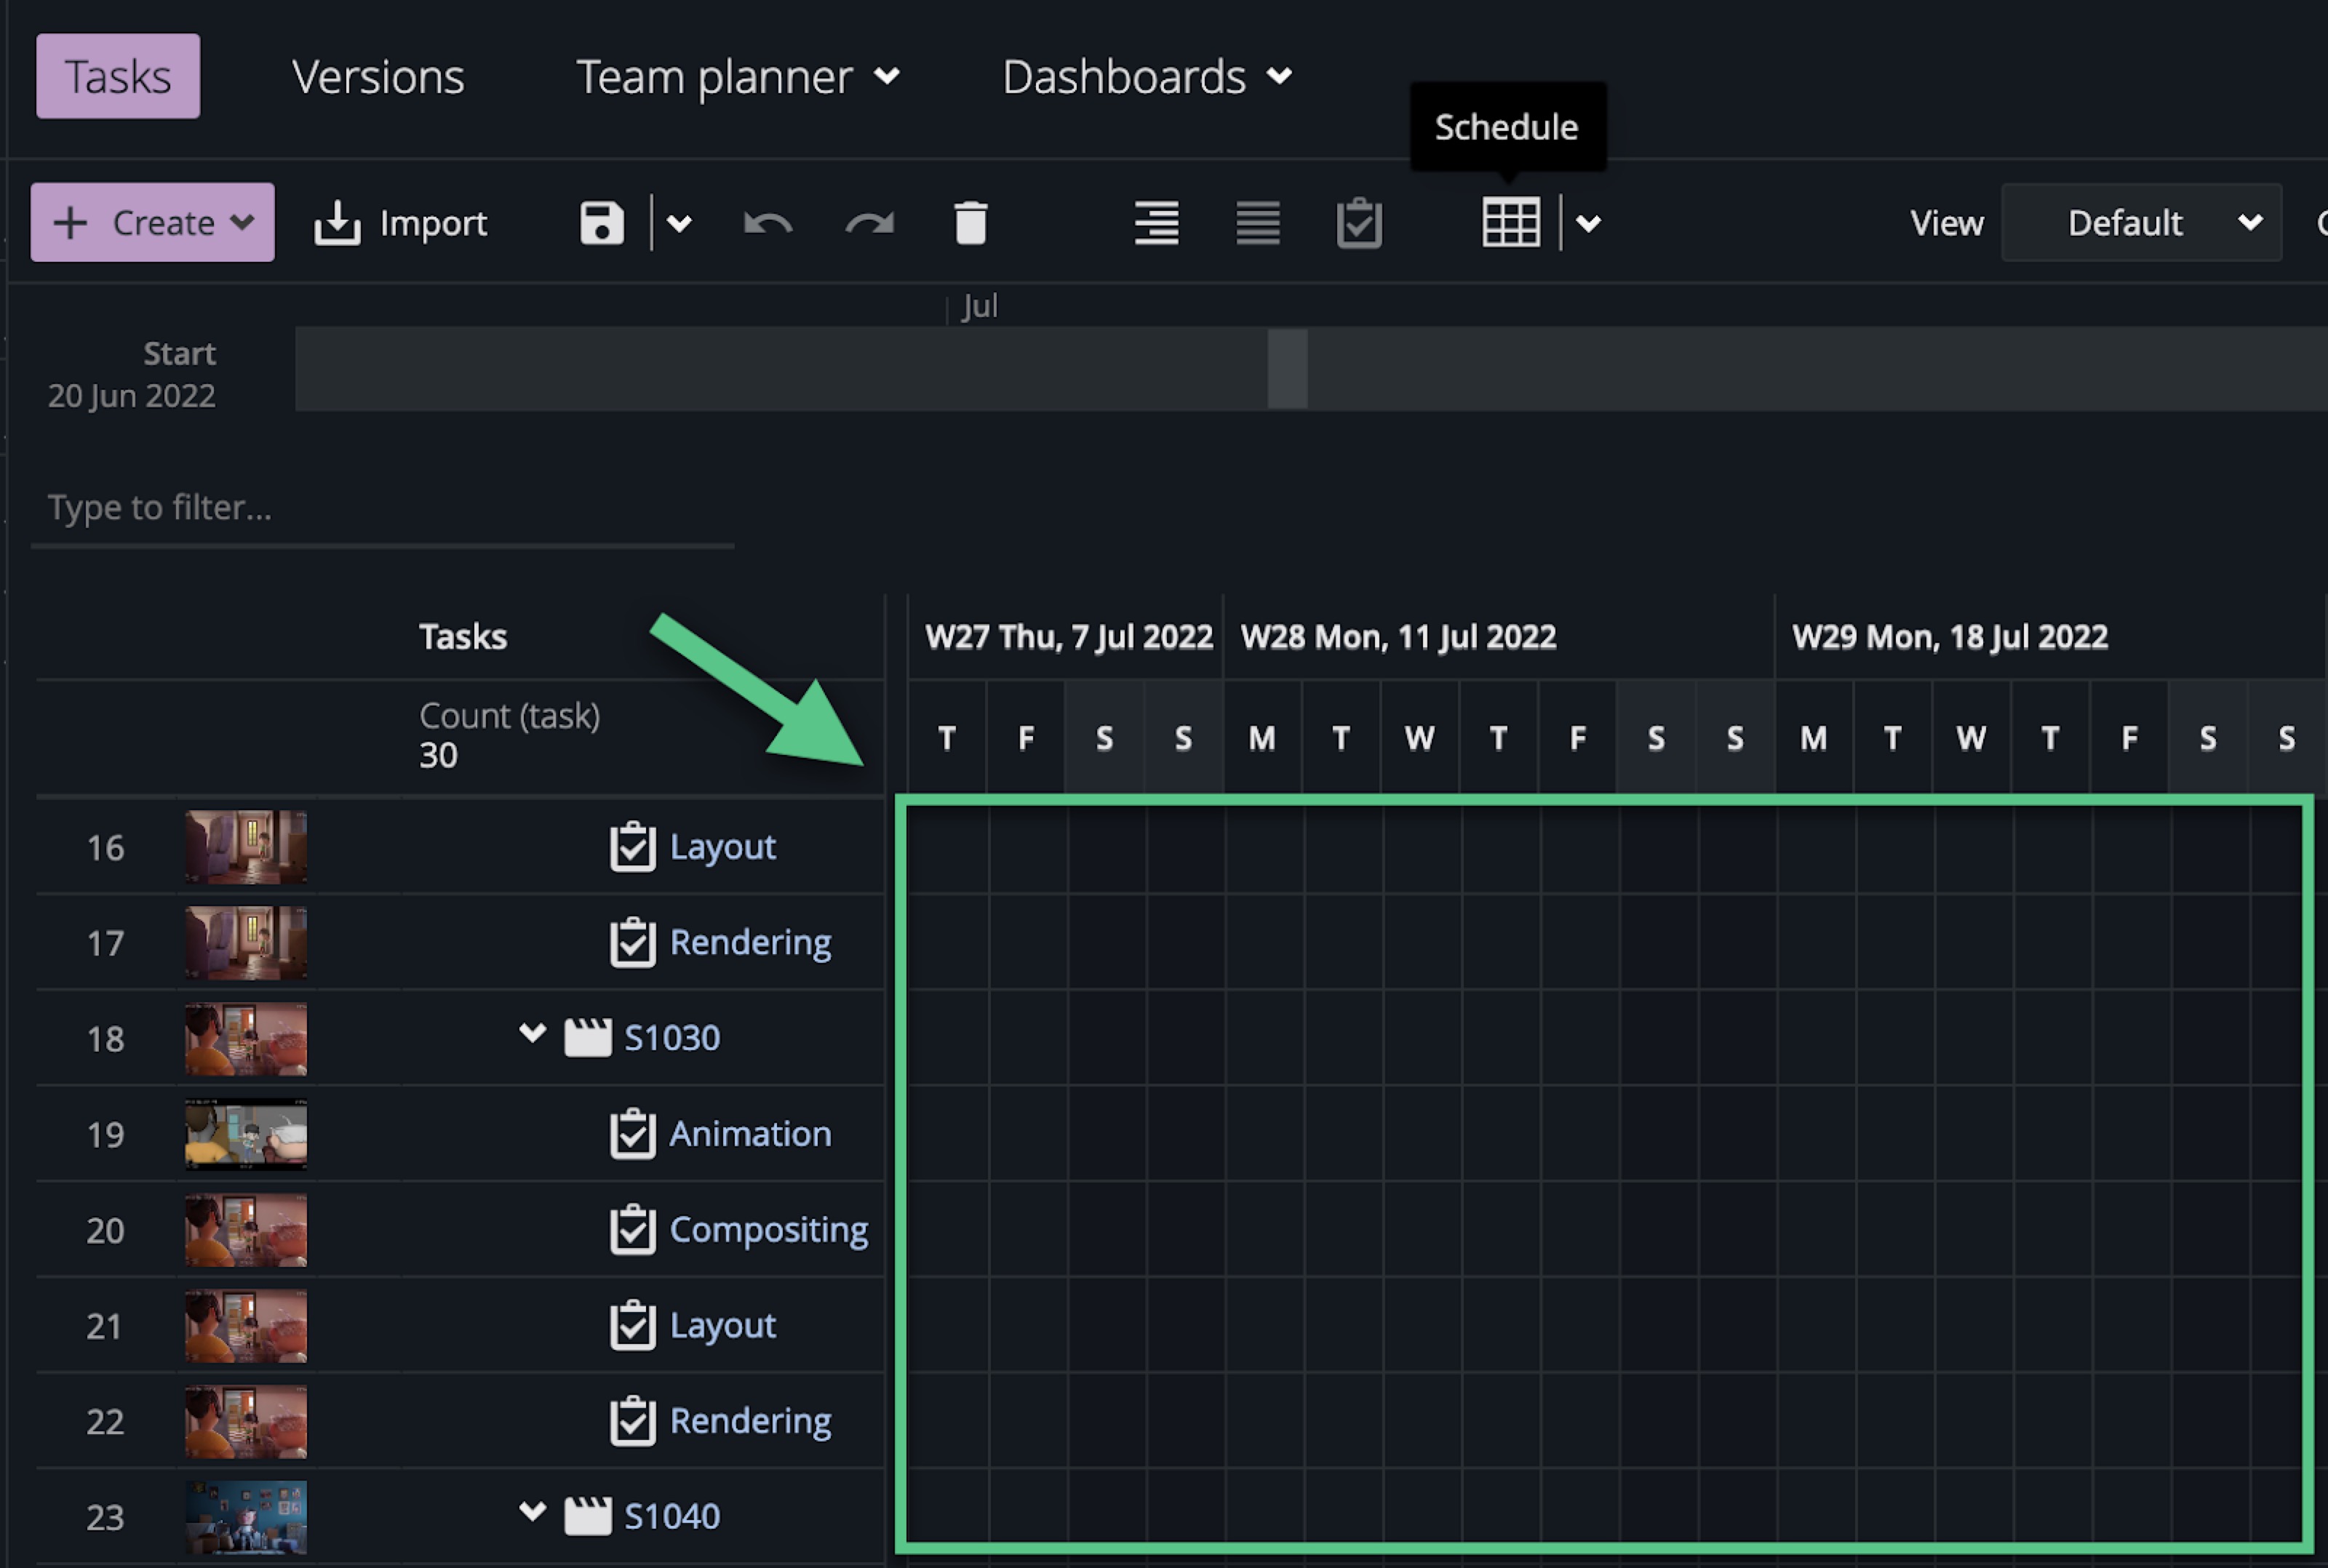This screenshot has width=2328, height=1568.
Task: Click the trash Delete icon
Action: 970,222
